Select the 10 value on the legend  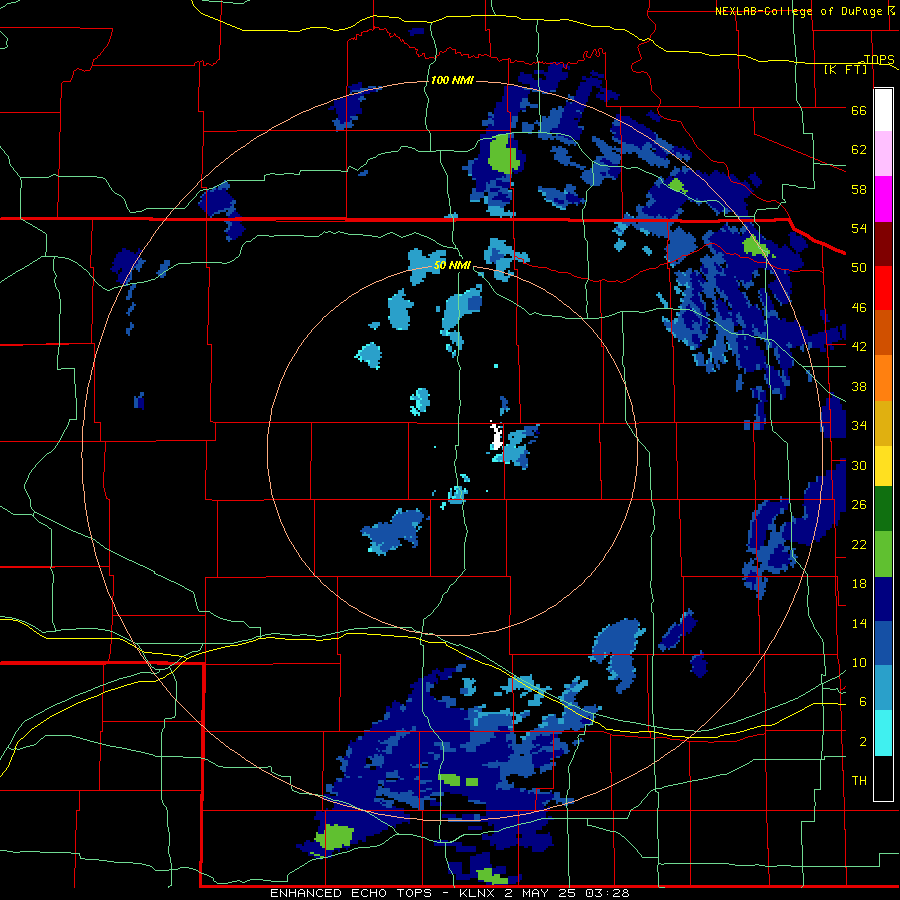pos(859,662)
